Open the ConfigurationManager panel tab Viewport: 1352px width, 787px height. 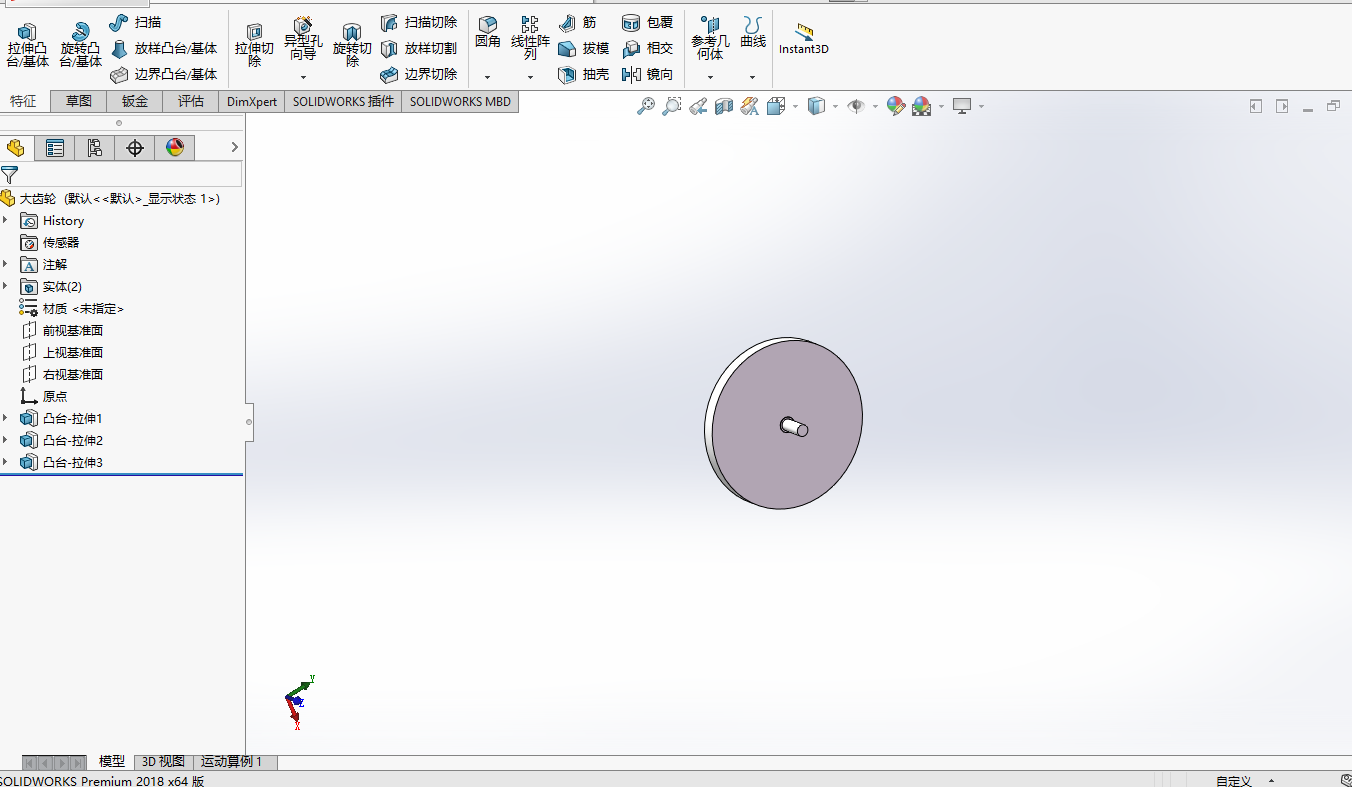(x=95, y=148)
